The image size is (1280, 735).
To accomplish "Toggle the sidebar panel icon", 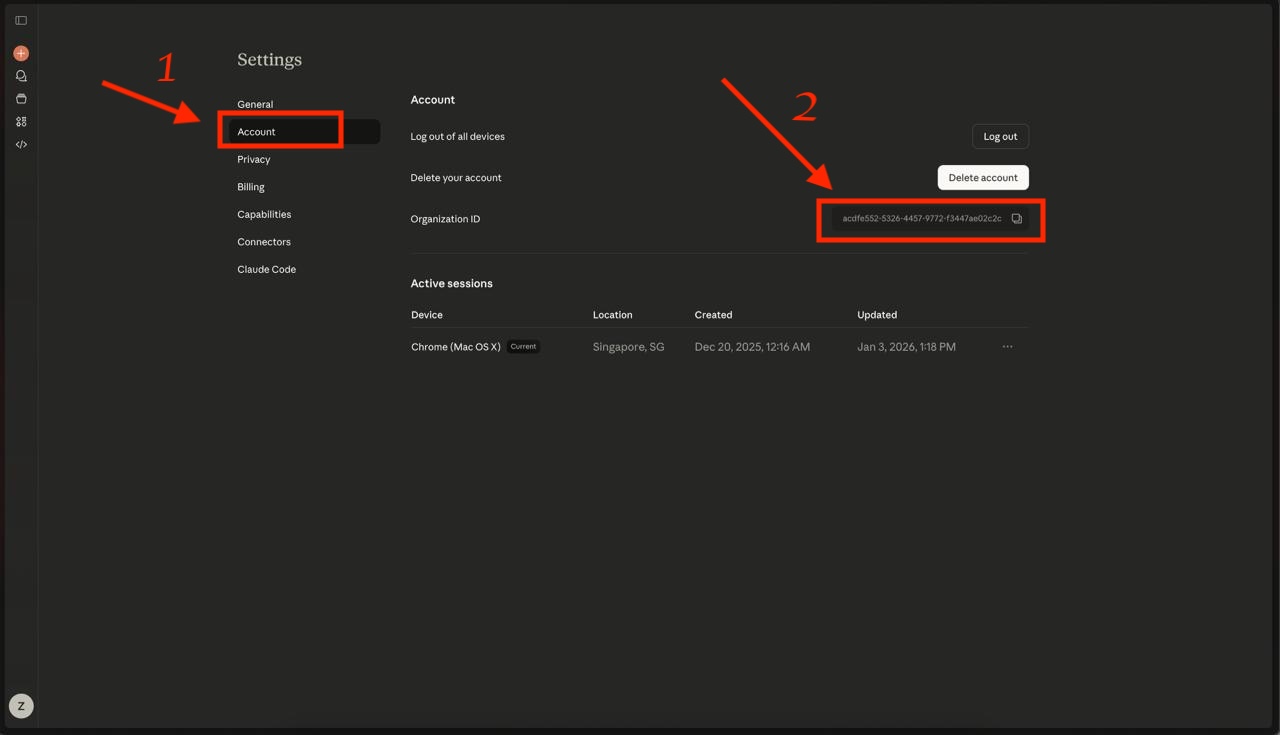I will [x=21, y=20].
